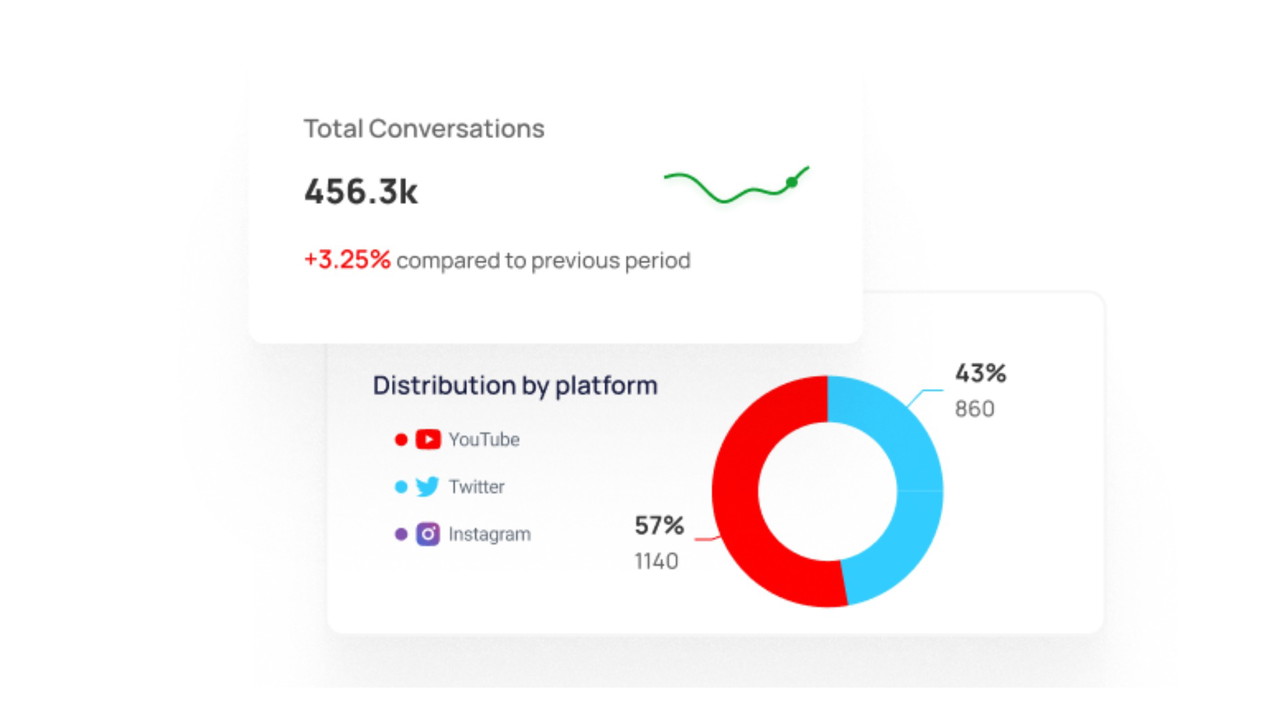The image size is (1280, 720).
Task: Click the Total Conversations card title
Action: click(424, 129)
